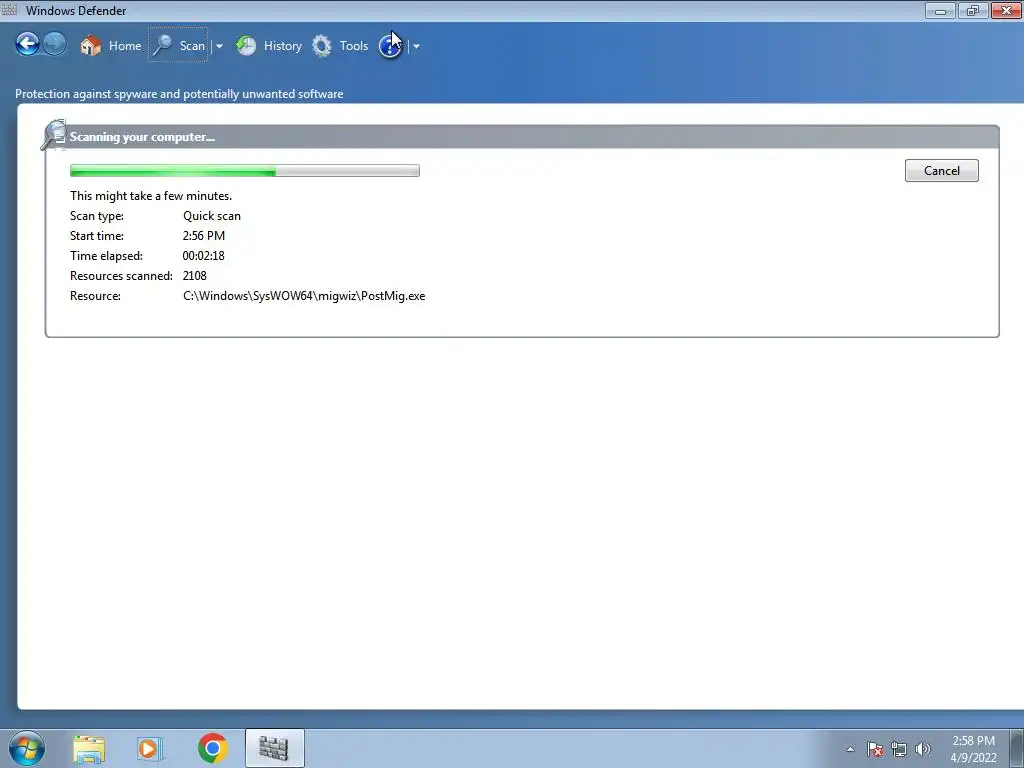Click the scanning magnifier icon in header
The height and width of the screenshot is (768, 1024).
[54, 135]
